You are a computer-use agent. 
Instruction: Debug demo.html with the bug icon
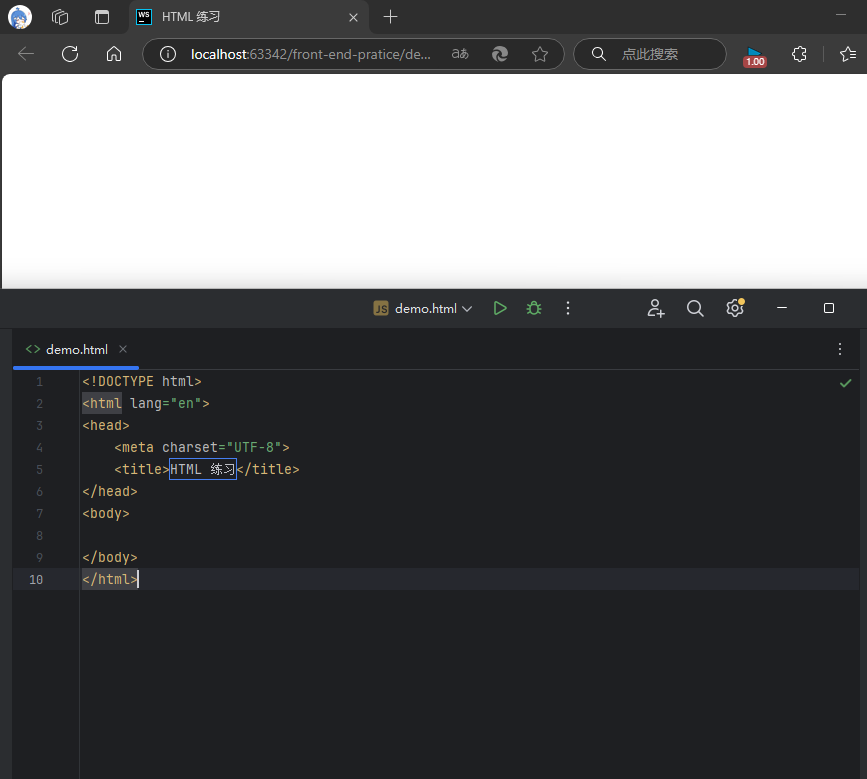534,309
